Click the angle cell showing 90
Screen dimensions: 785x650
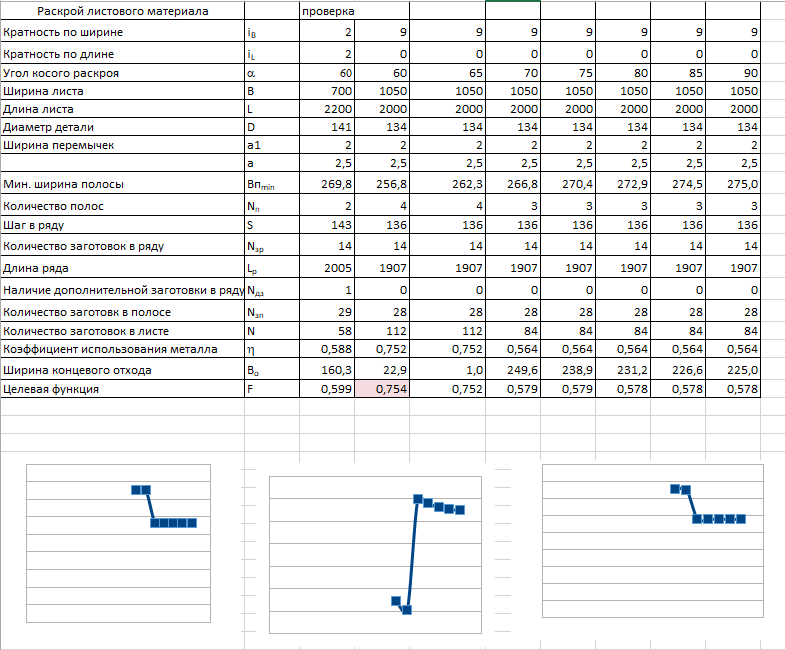click(x=733, y=73)
